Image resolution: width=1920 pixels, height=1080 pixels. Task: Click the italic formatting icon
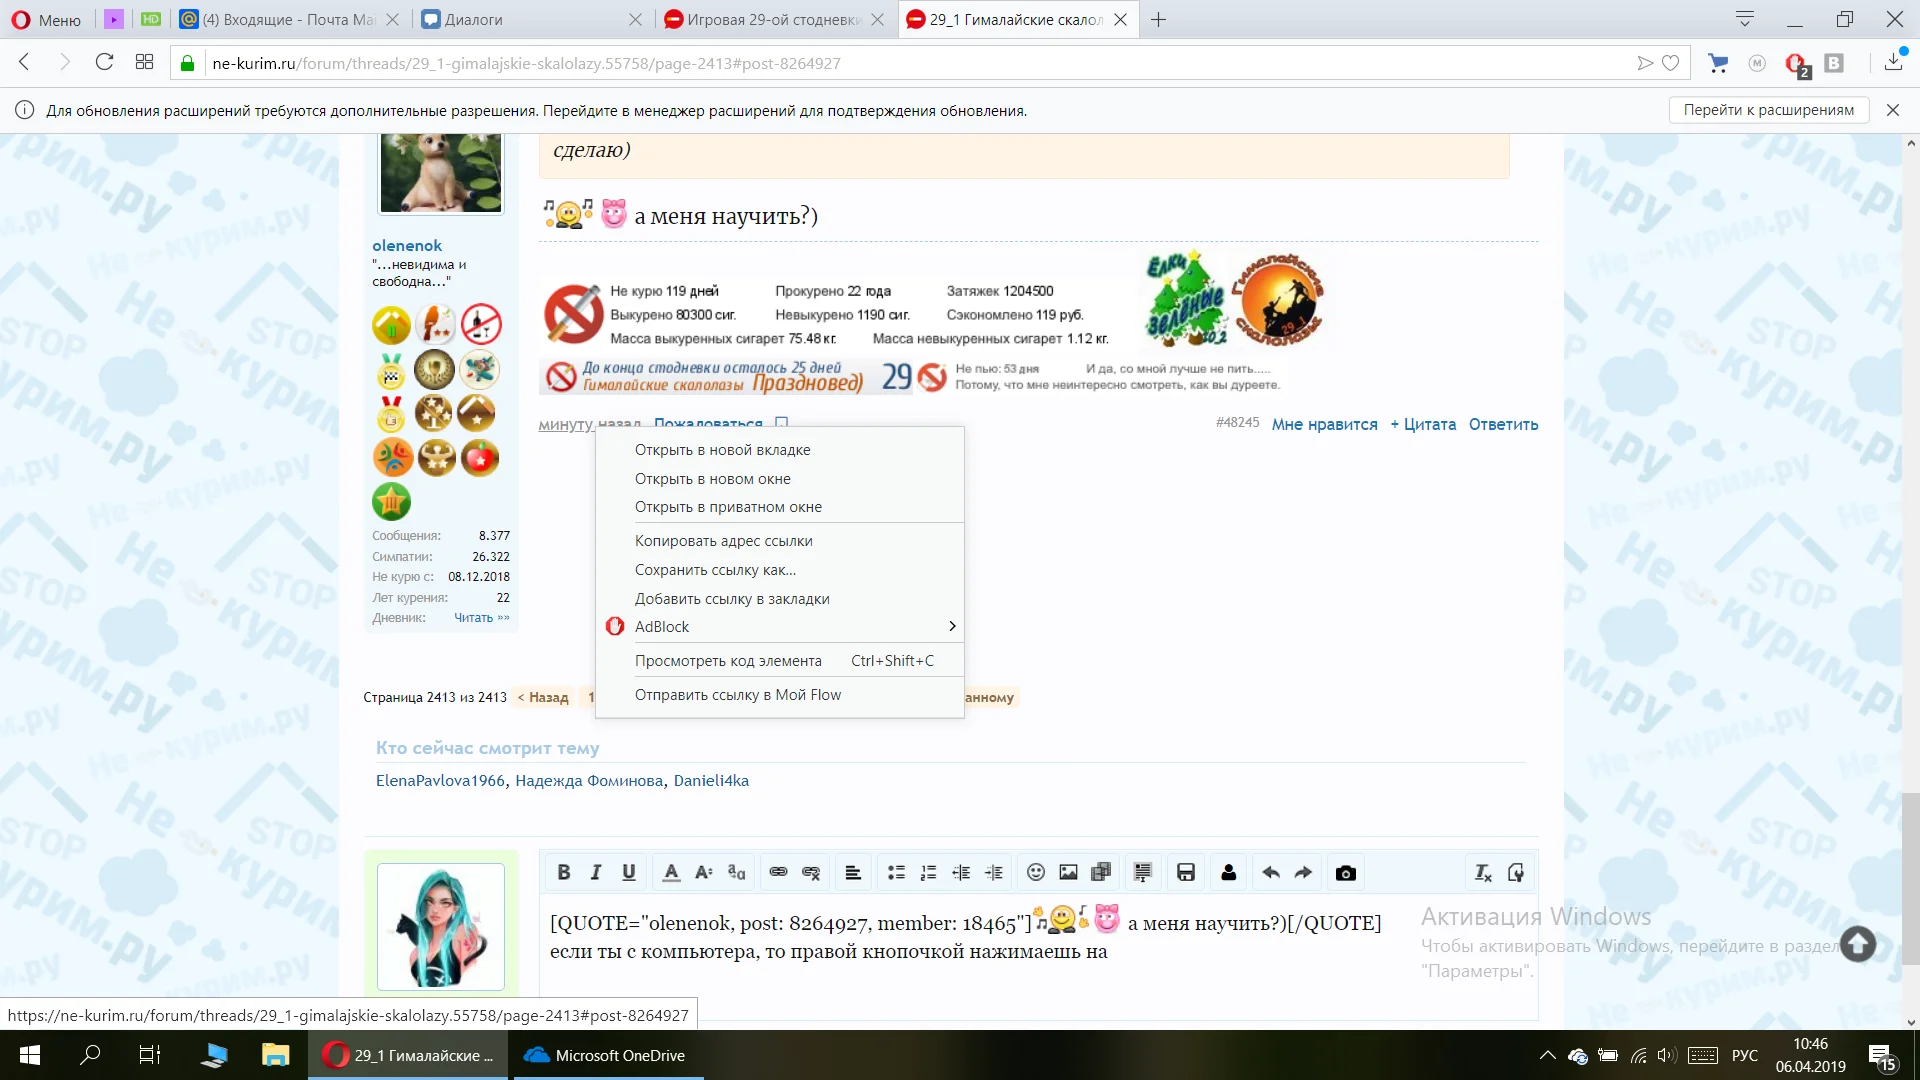click(596, 873)
